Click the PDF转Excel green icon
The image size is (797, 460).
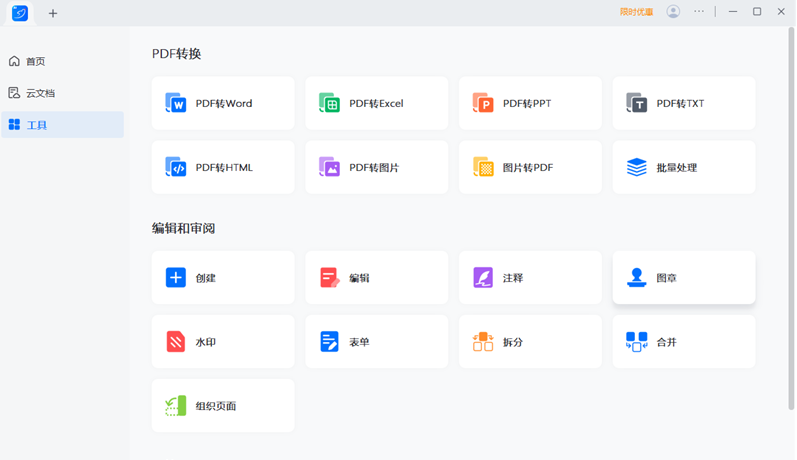[x=329, y=103]
